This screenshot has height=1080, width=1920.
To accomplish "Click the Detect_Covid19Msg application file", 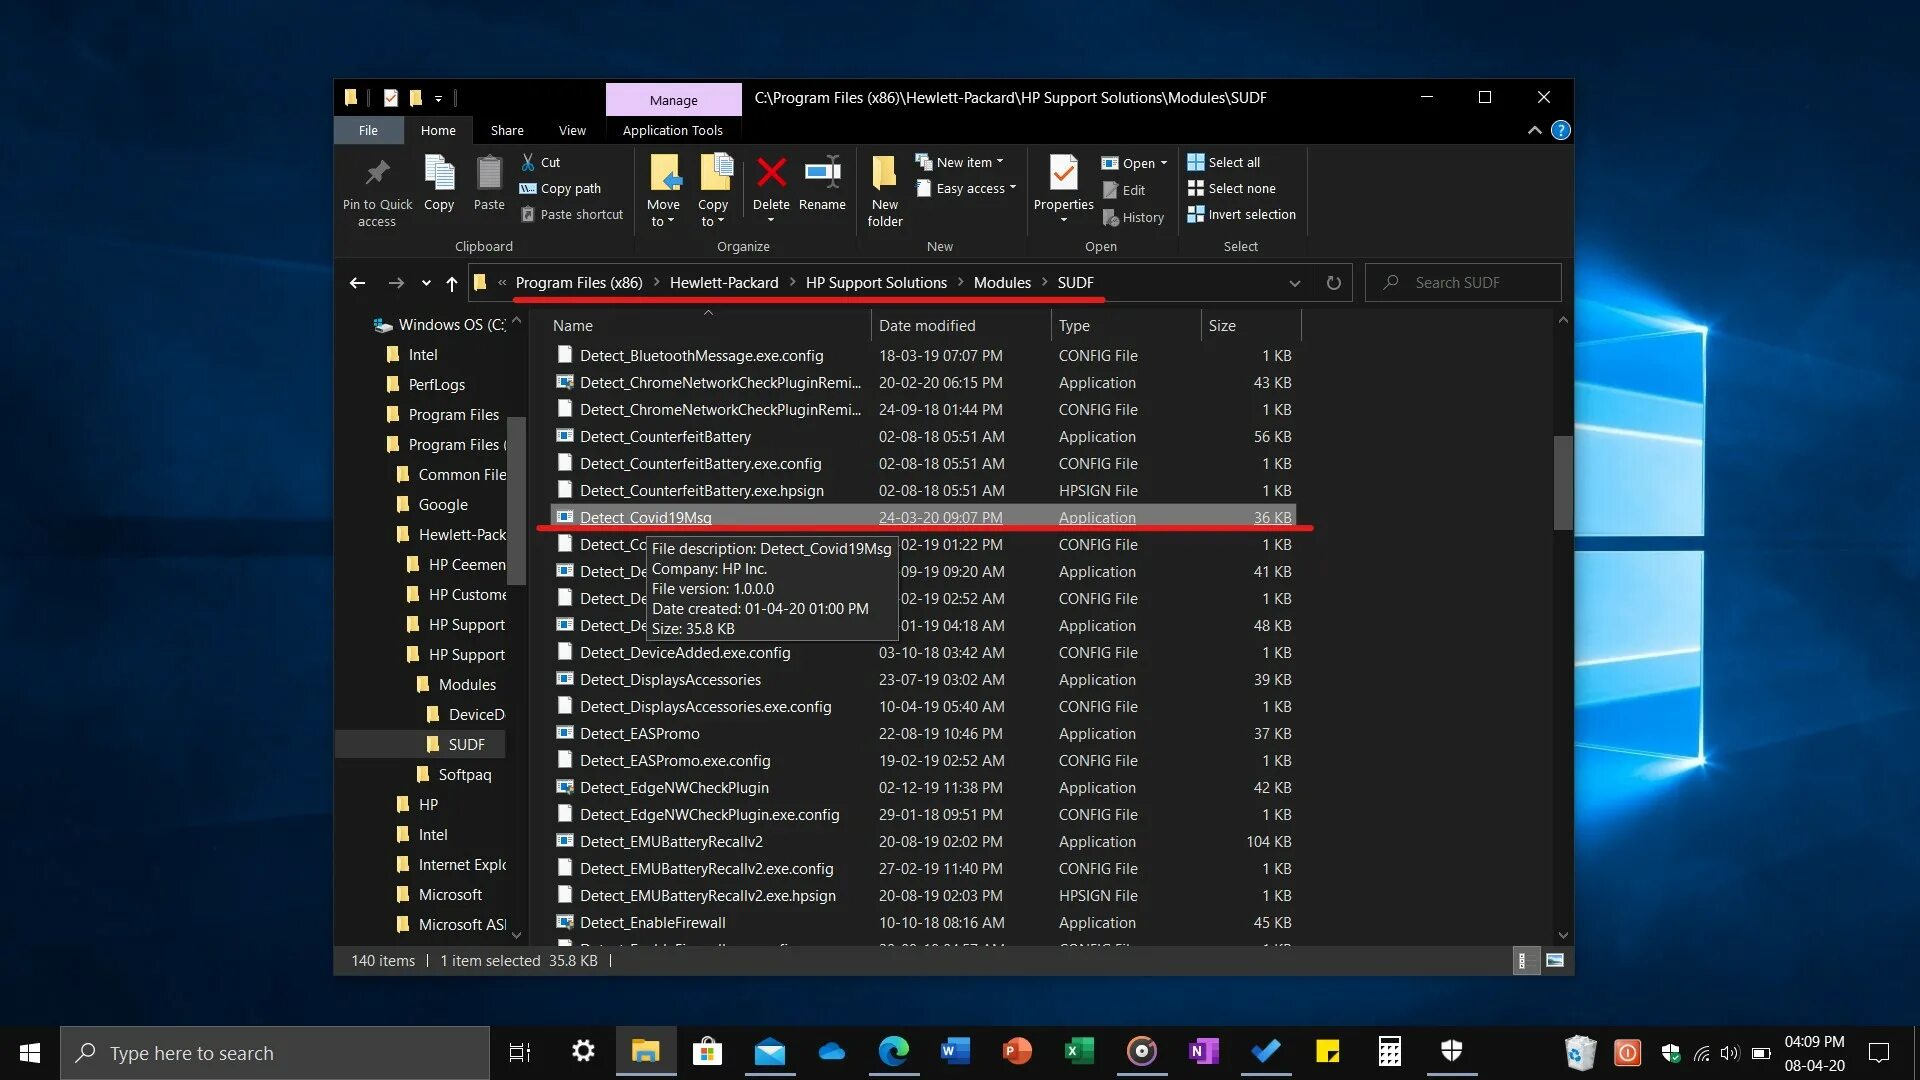I will 645,516.
